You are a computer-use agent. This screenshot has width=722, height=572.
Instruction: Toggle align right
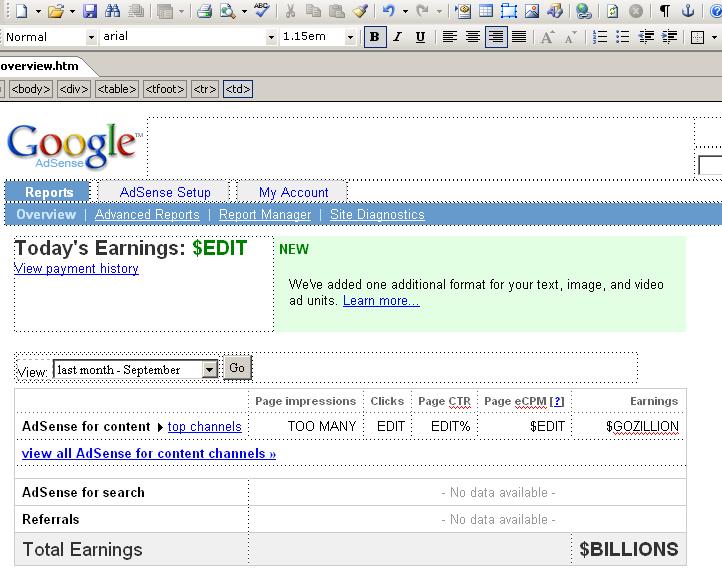(x=496, y=37)
